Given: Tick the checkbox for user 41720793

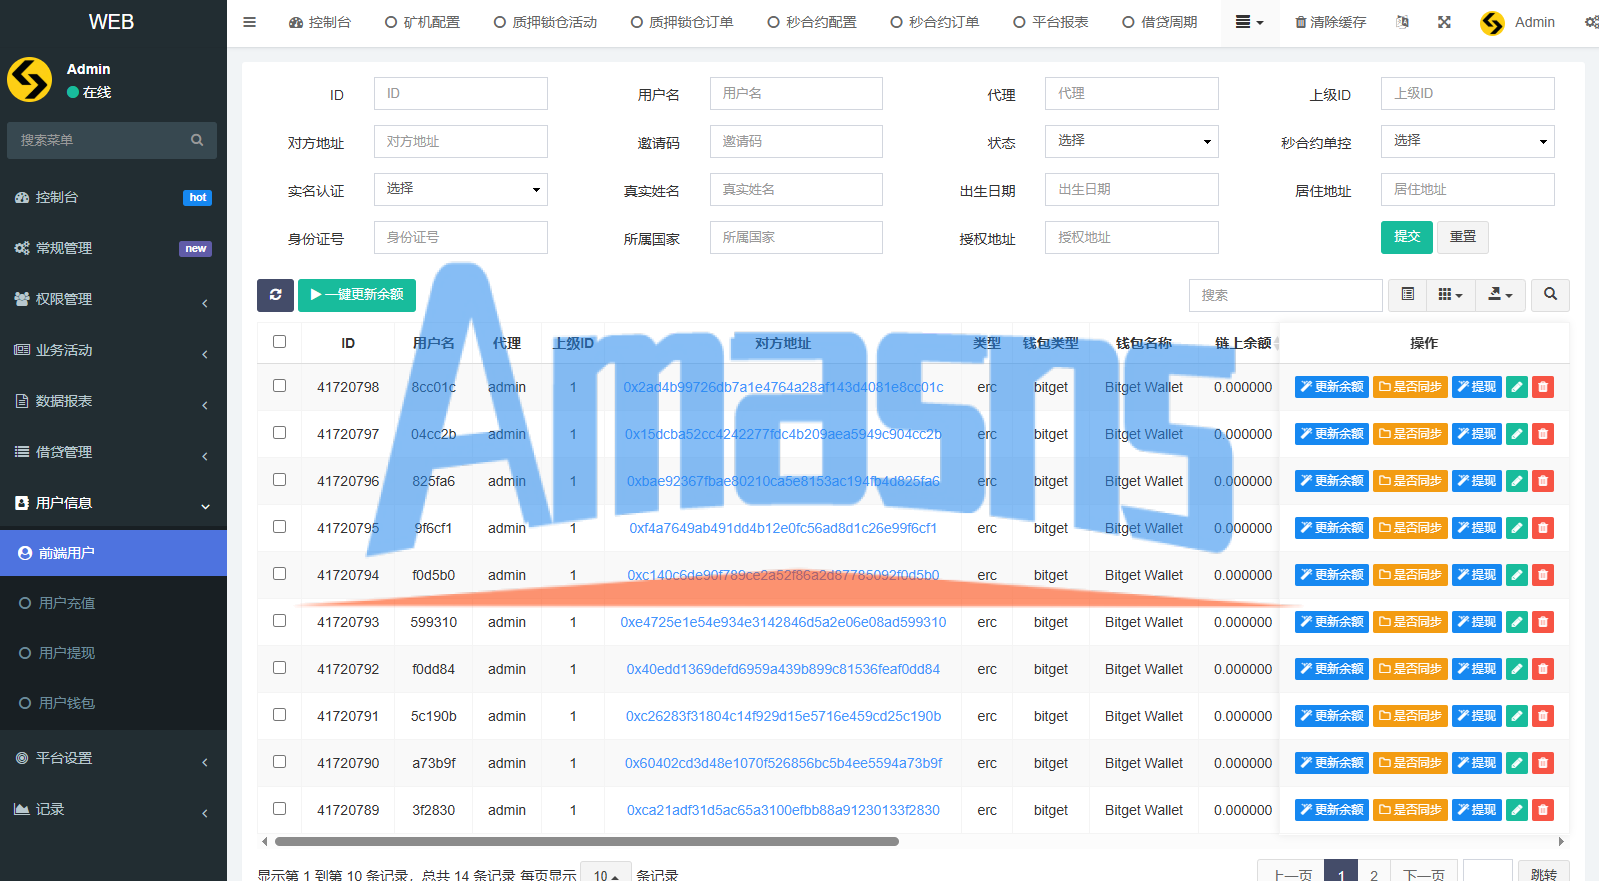Looking at the screenshot, I should click(279, 621).
